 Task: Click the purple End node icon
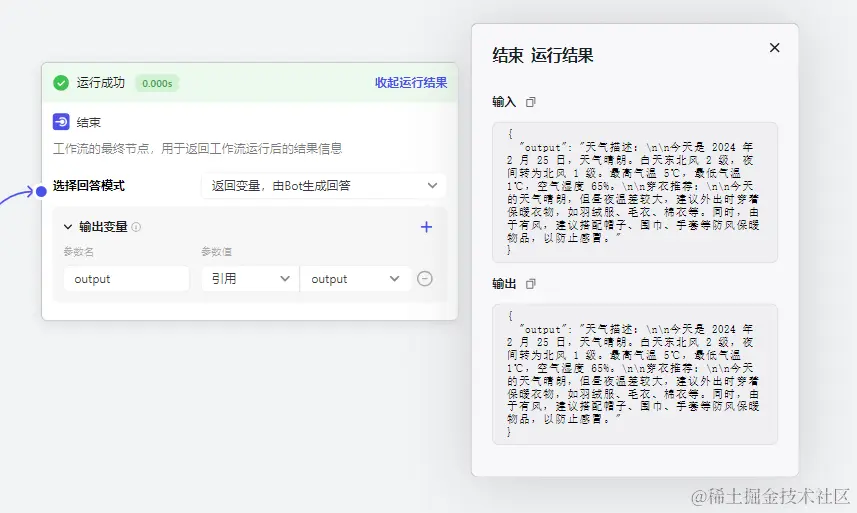61,121
